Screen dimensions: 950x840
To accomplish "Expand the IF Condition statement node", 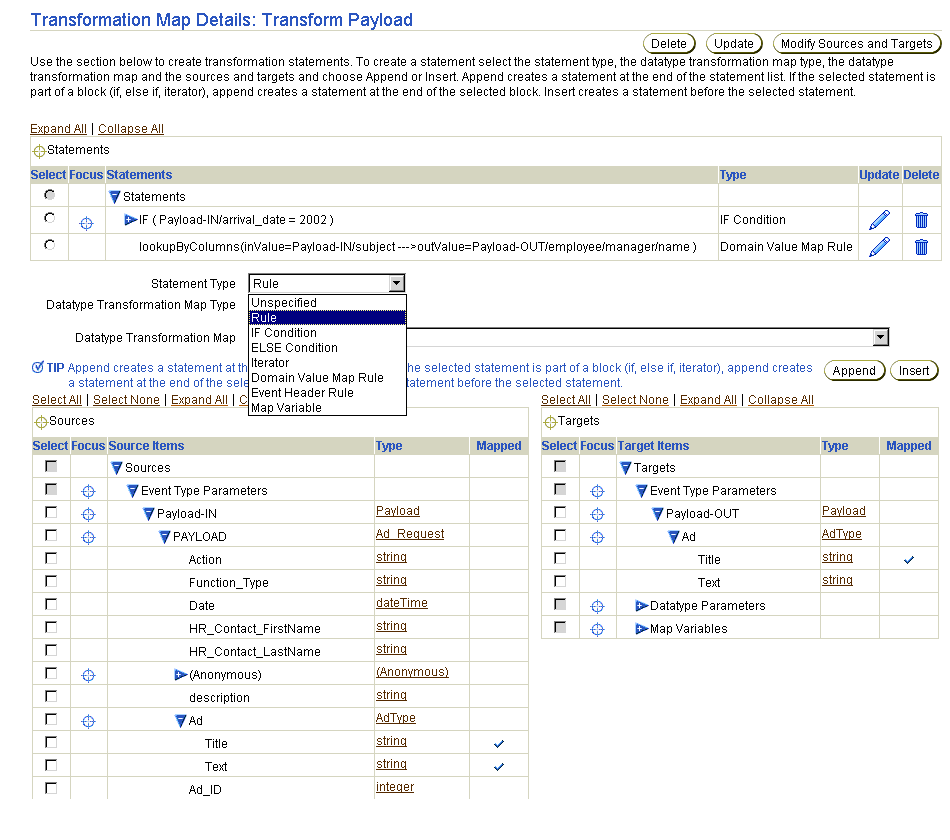I will pos(130,219).
